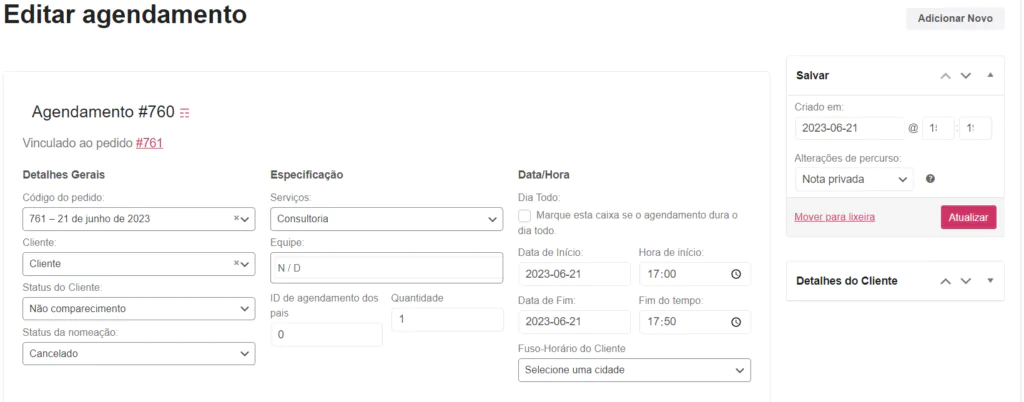Open the Serviços Consultoria dropdown
The image size is (1024, 402).
(387, 219)
